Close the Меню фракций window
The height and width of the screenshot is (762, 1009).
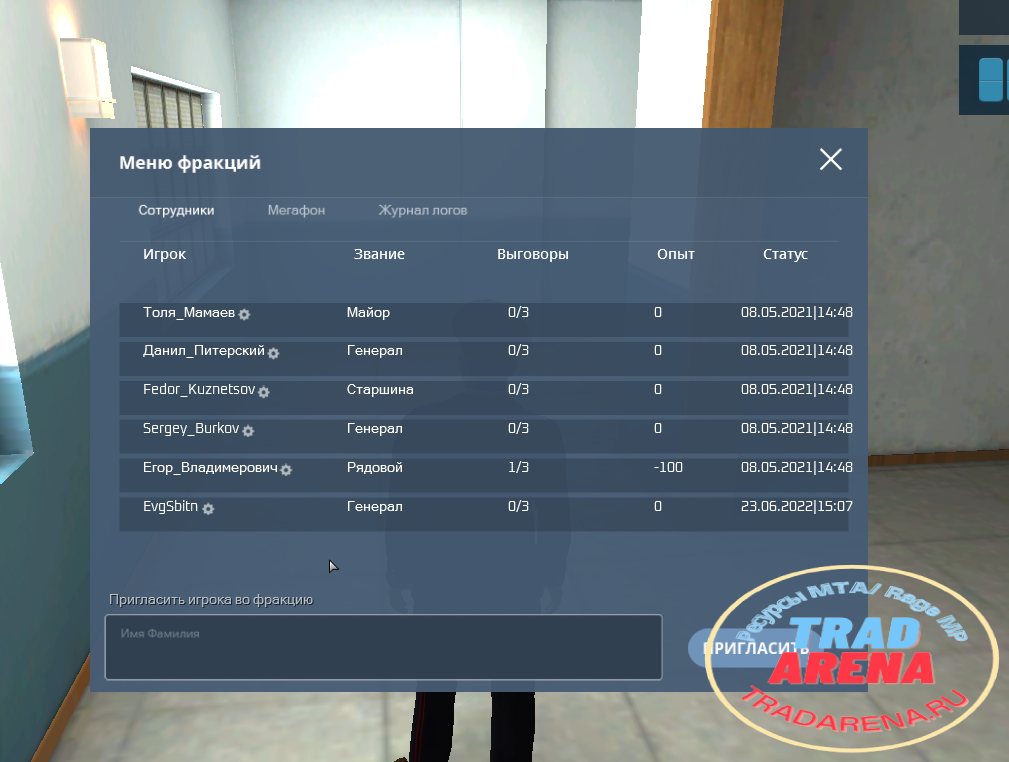831,159
